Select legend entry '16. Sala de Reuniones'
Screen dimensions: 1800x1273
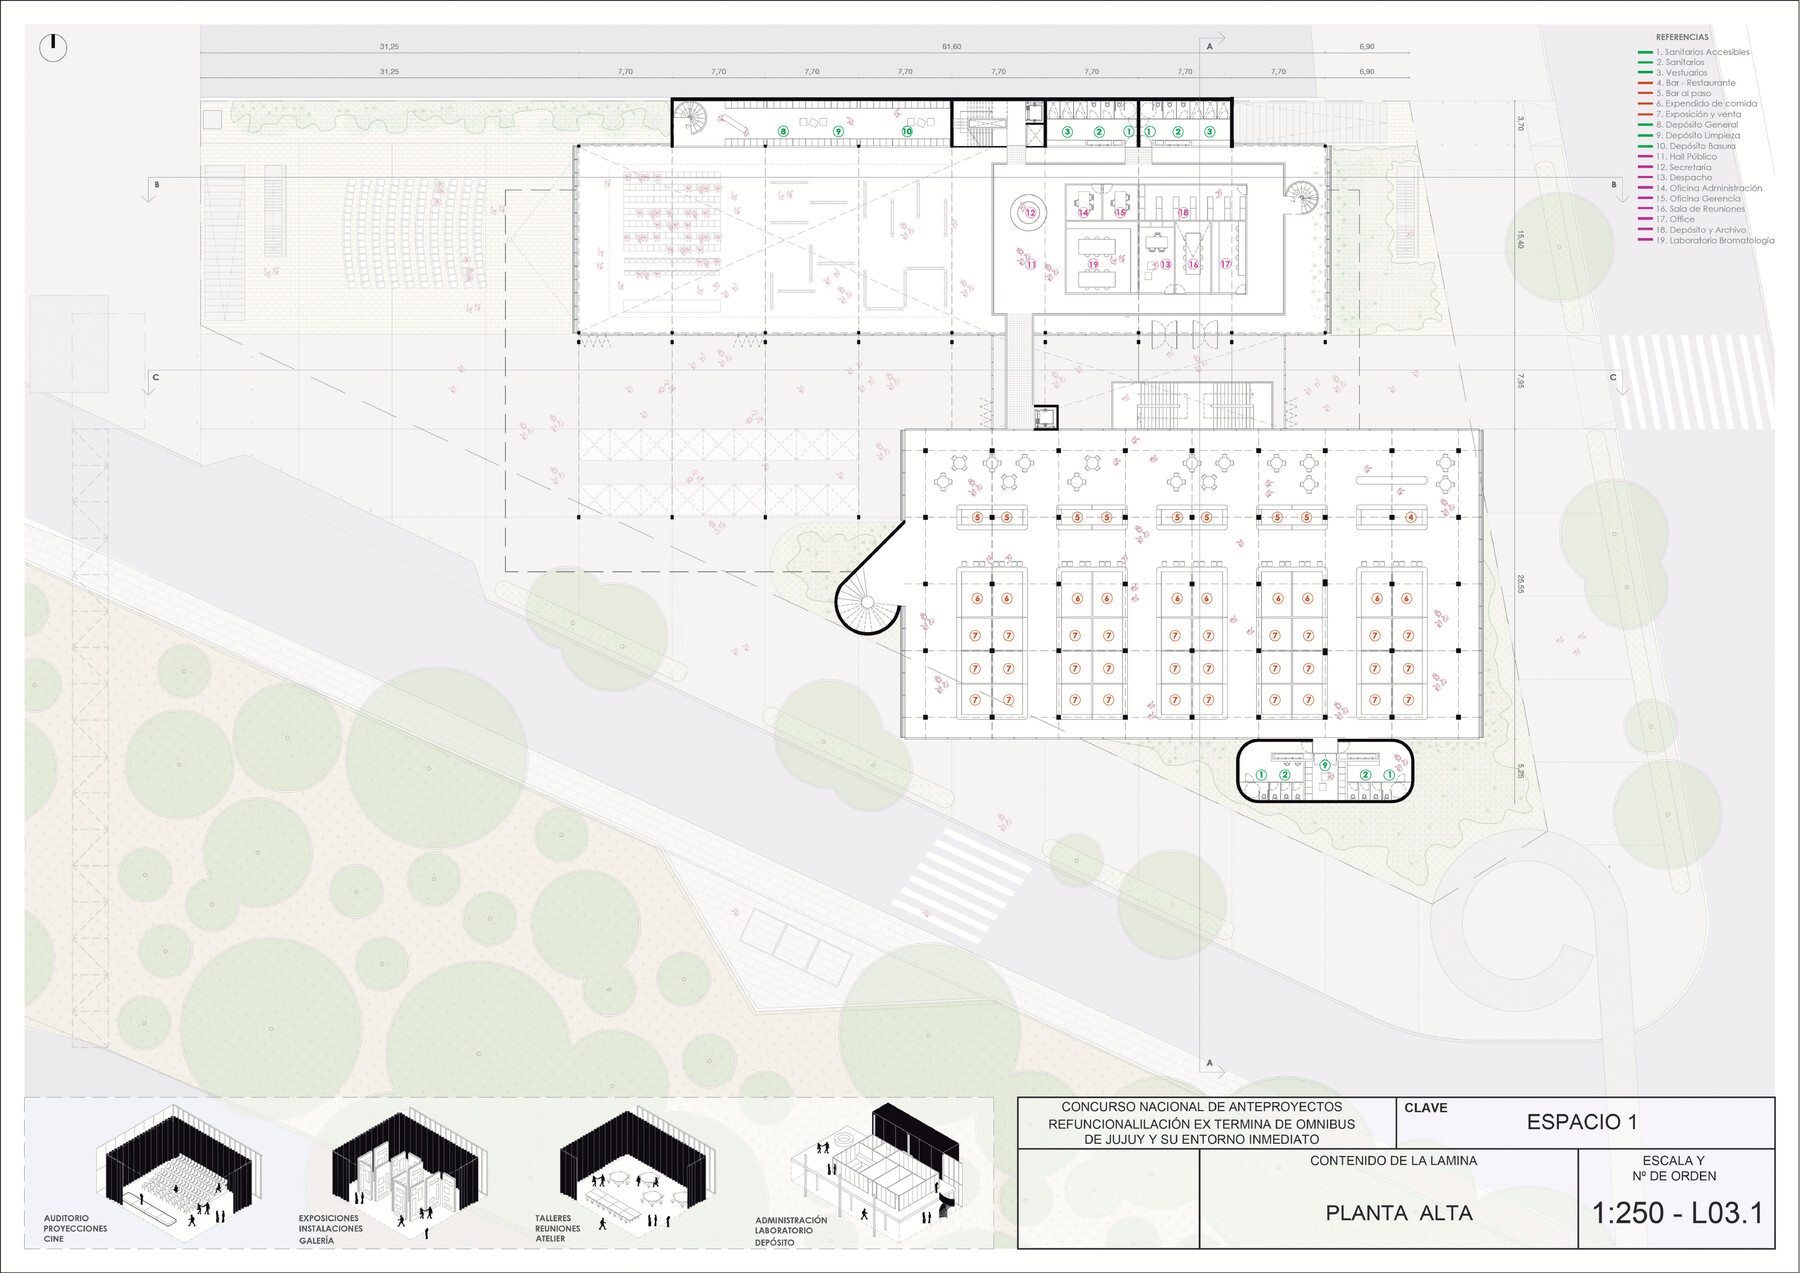[1700, 209]
